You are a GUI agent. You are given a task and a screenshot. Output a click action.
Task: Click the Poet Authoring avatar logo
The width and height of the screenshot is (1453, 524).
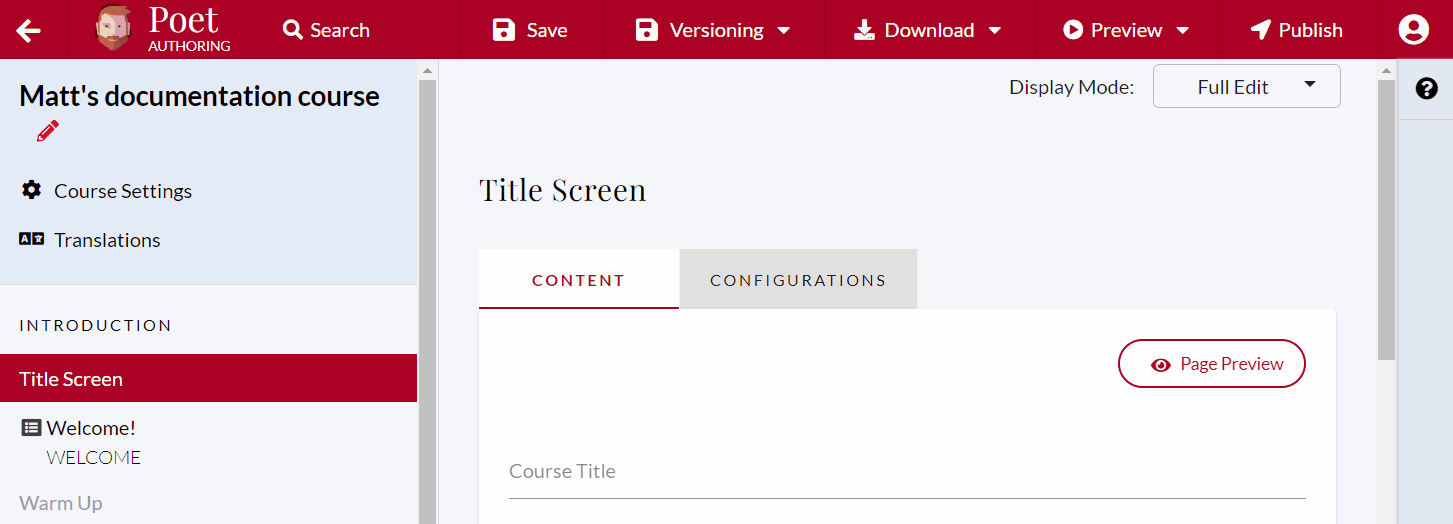113,29
